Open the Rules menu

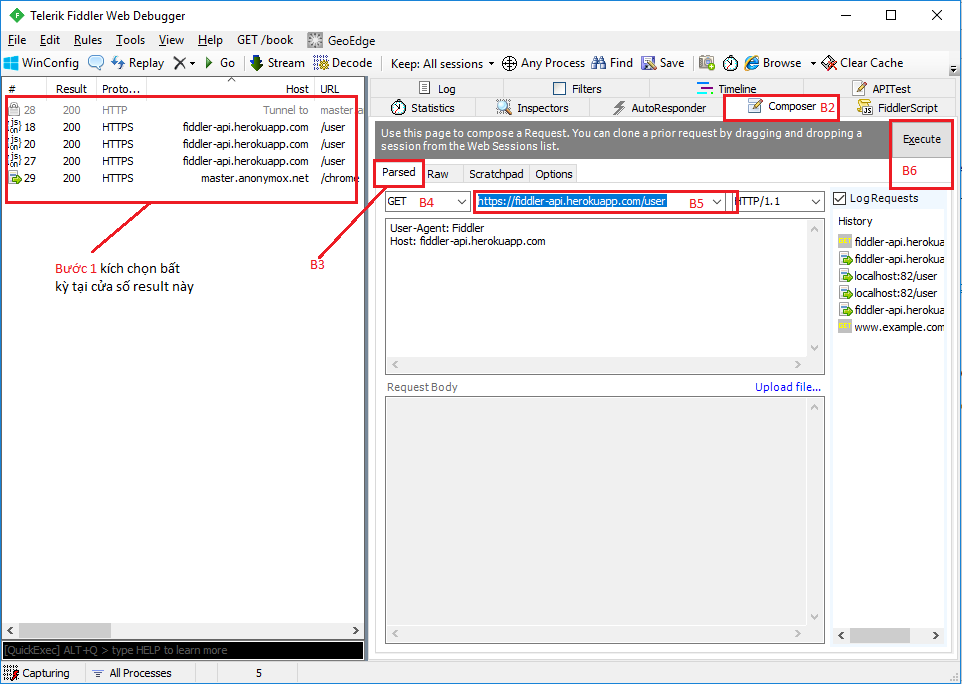coord(88,40)
